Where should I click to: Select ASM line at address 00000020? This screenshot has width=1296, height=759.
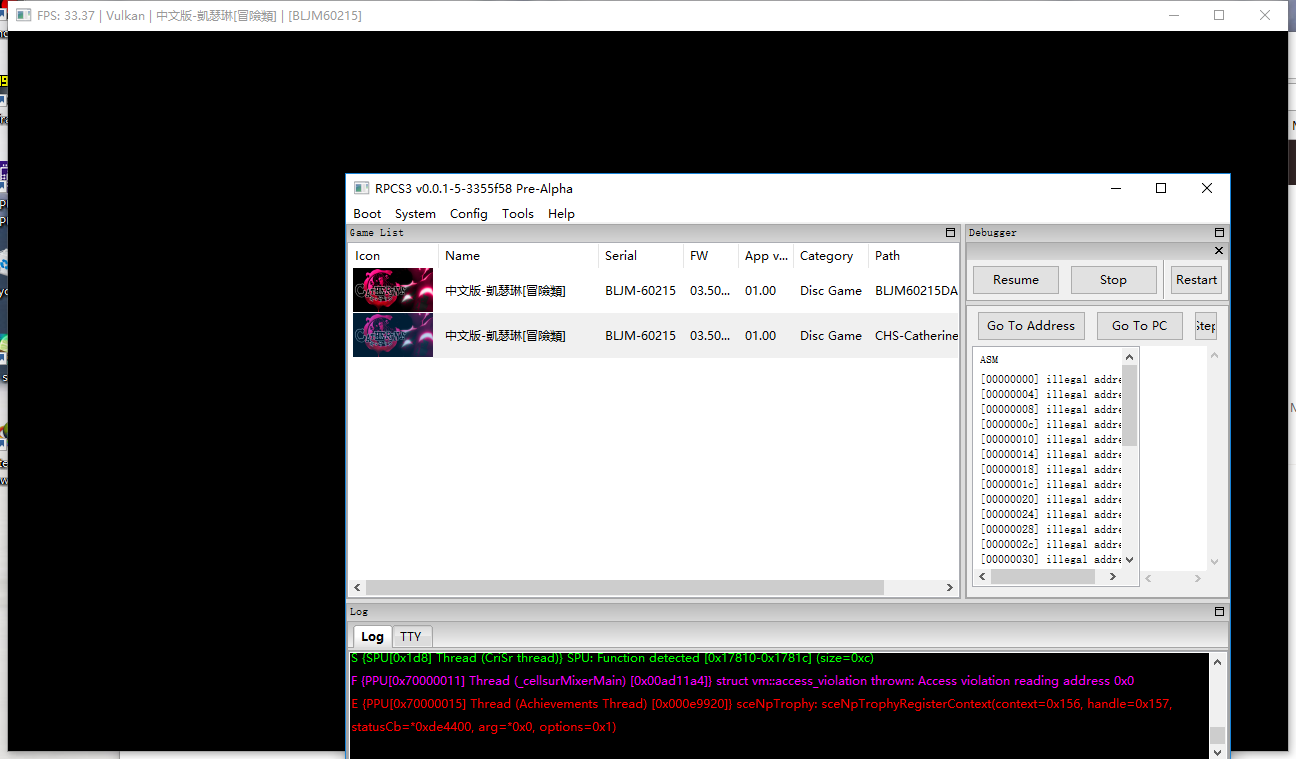pyautogui.click(x=1050, y=499)
